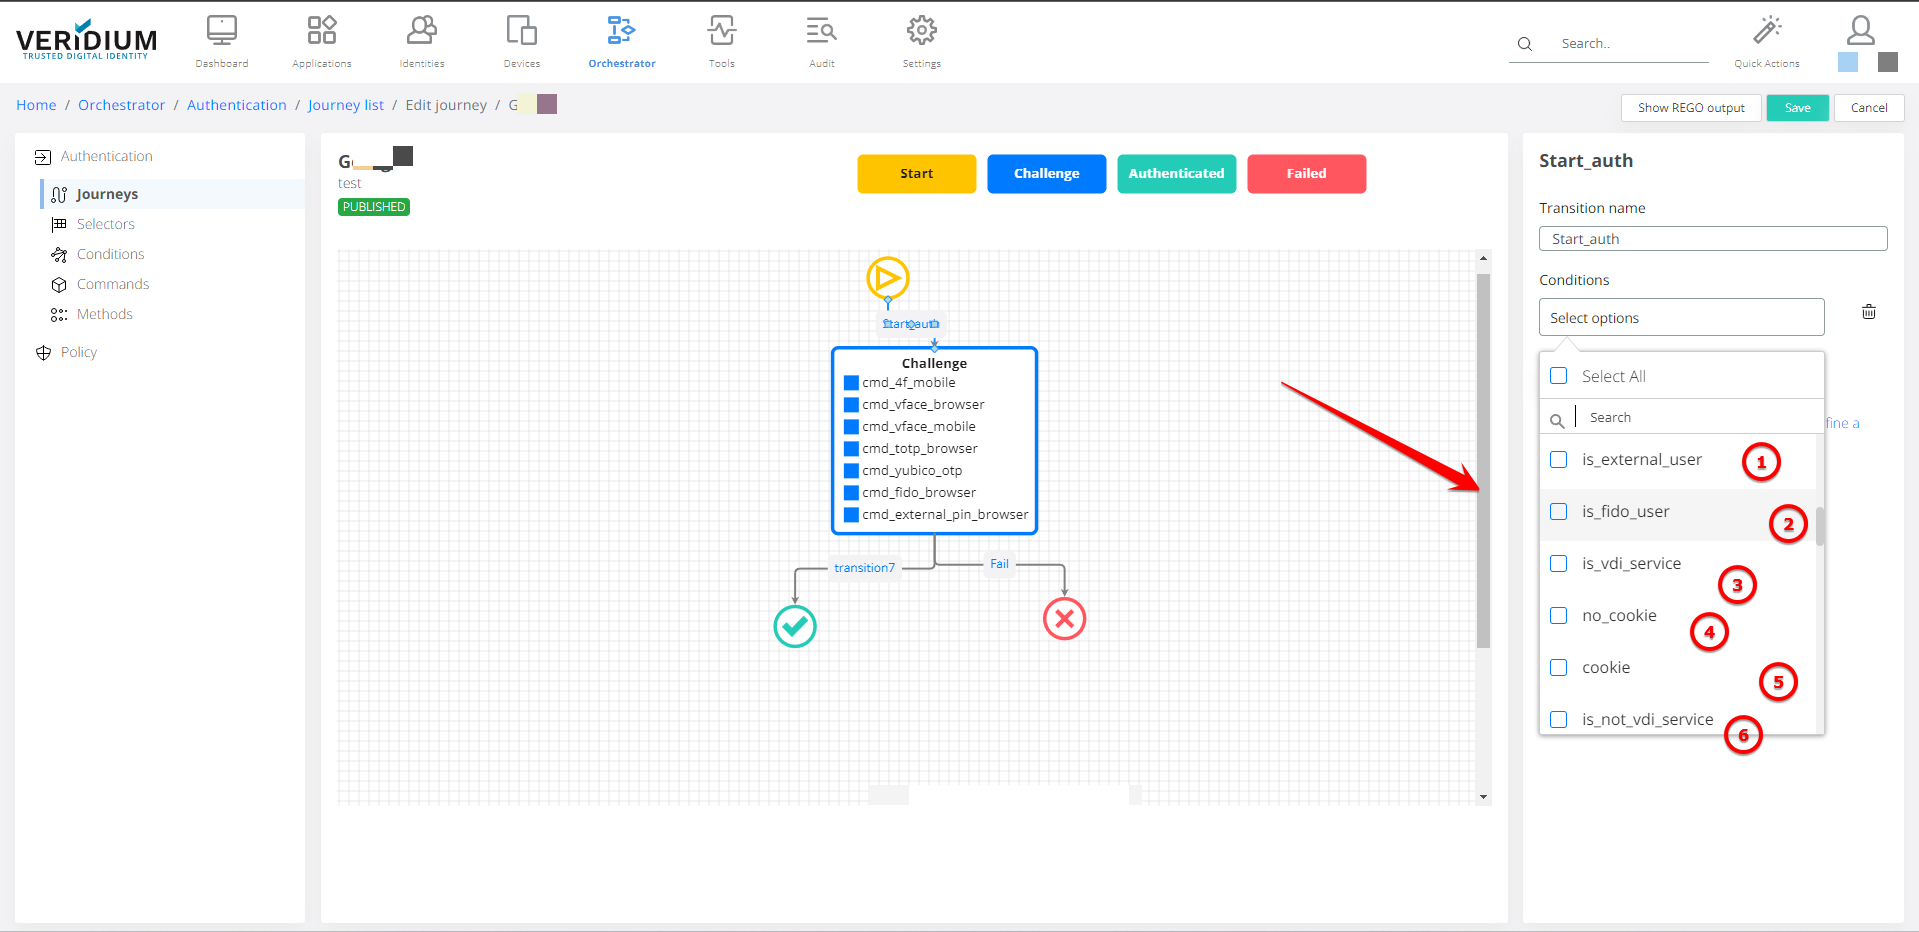
Task: Open Quick Actions magic wand icon
Action: coord(1766,31)
